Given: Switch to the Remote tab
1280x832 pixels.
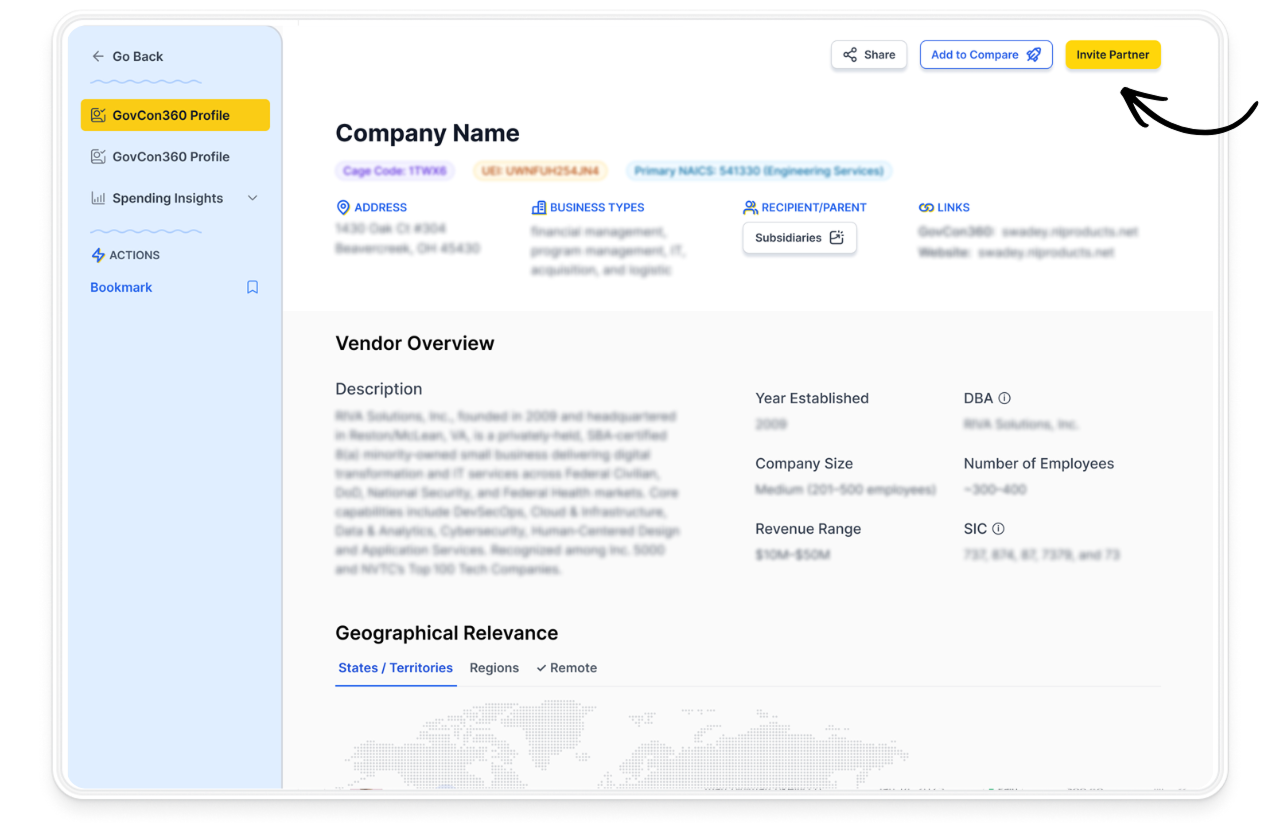Looking at the screenshot, I should [x=566, y=668].
